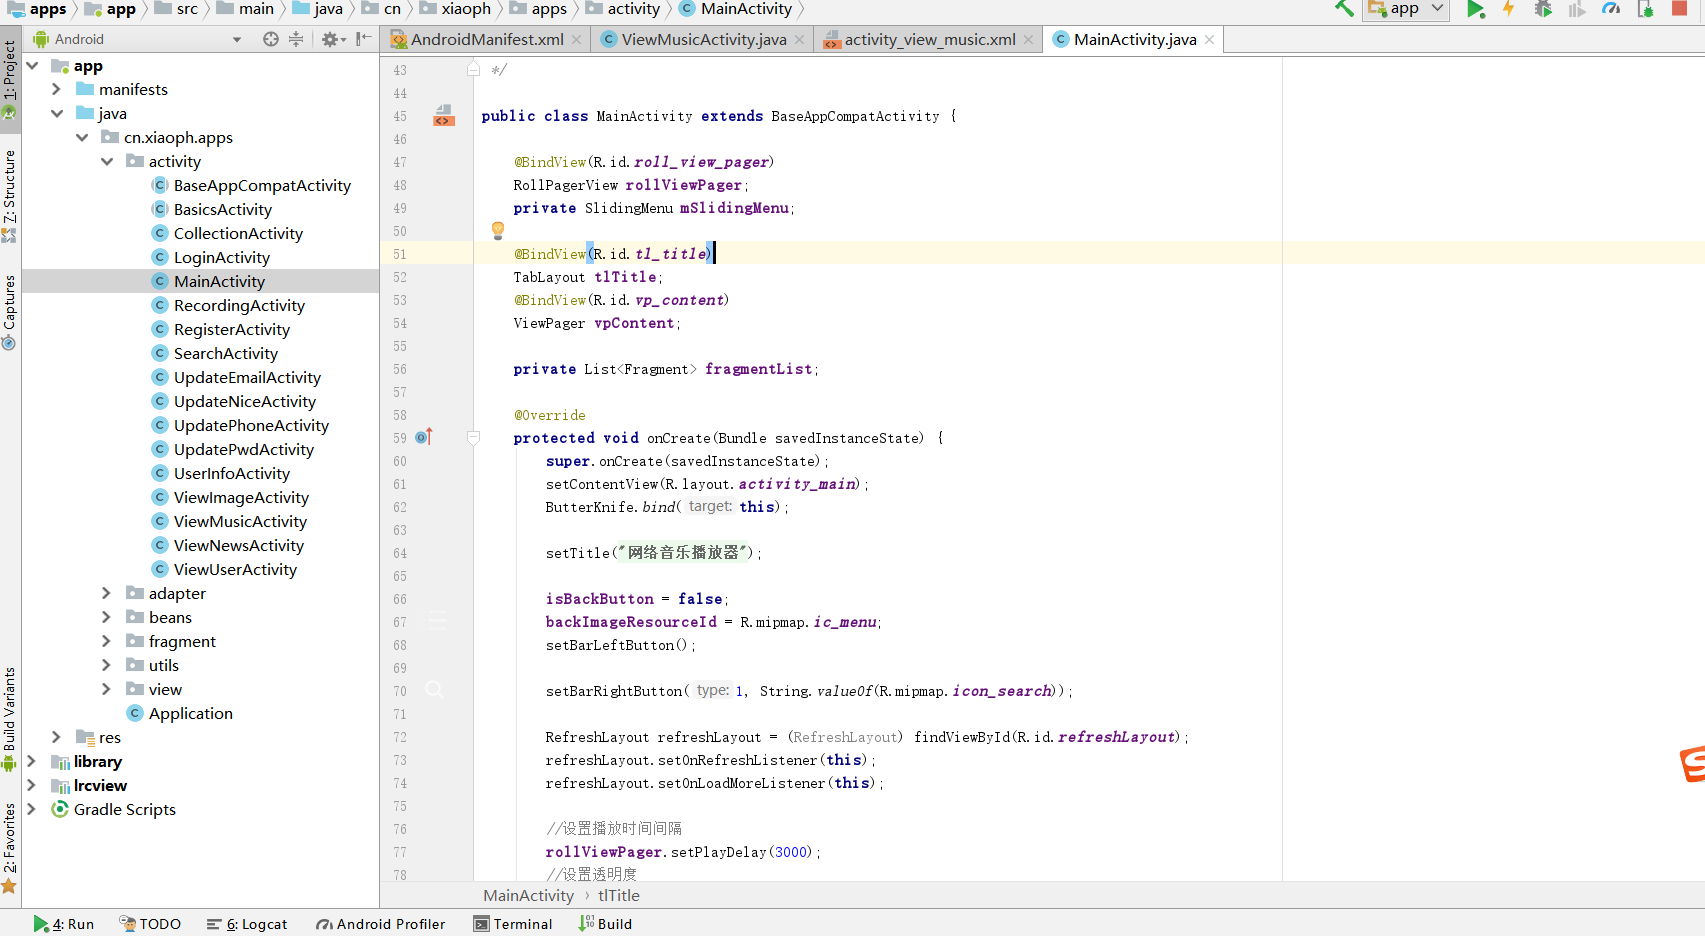Select SearchActivity in project tree
The height and width of the screenshot is (936, 1705).
coord(226,354)
